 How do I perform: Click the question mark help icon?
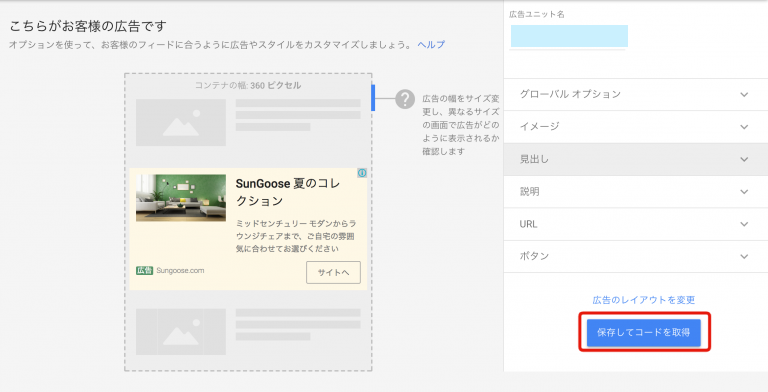[405, 99]
